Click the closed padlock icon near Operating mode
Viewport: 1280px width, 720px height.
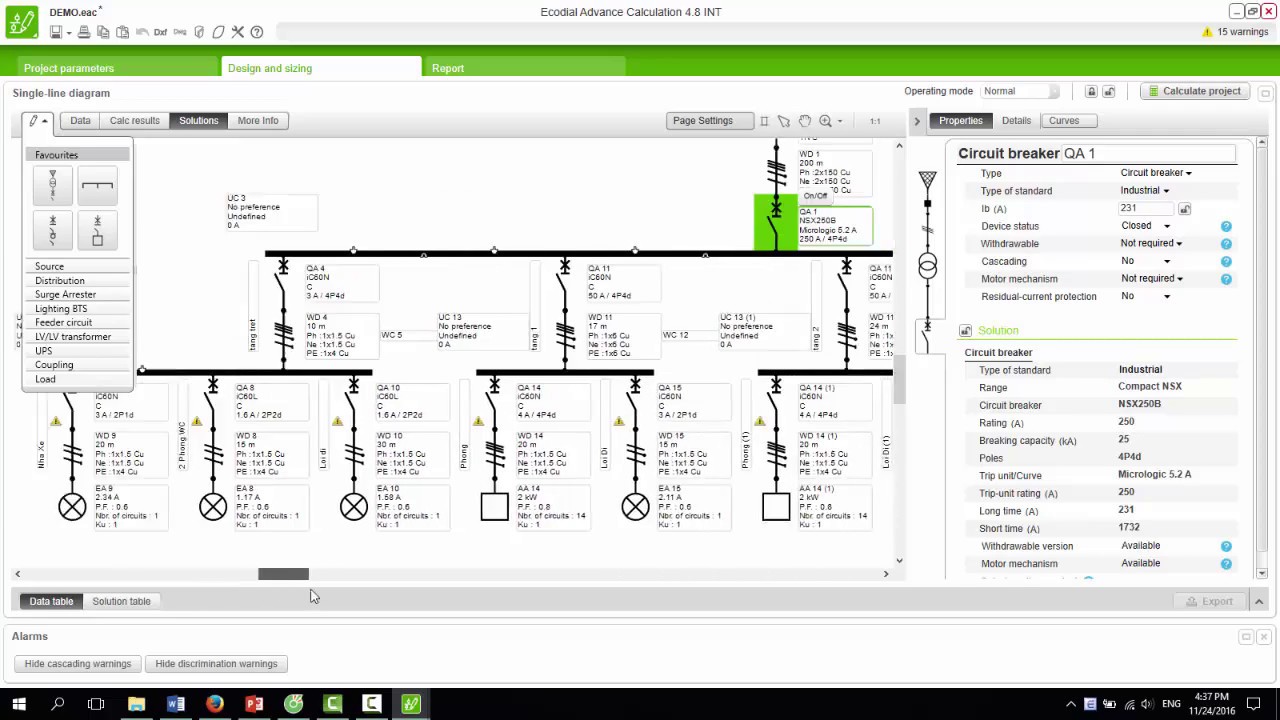tap(1091, 91)
